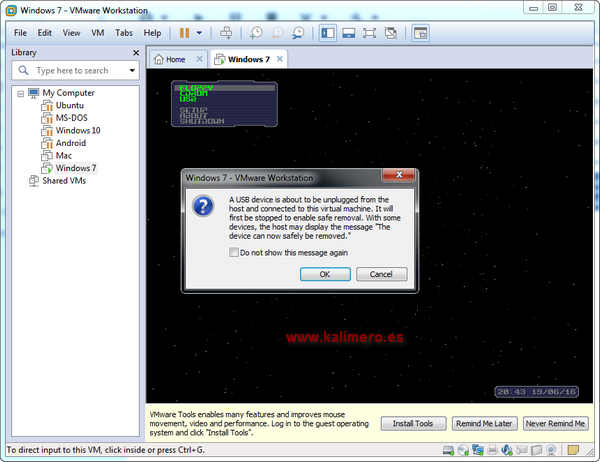
Task: Click the Remind Me Later button
Action: point(484,423)
